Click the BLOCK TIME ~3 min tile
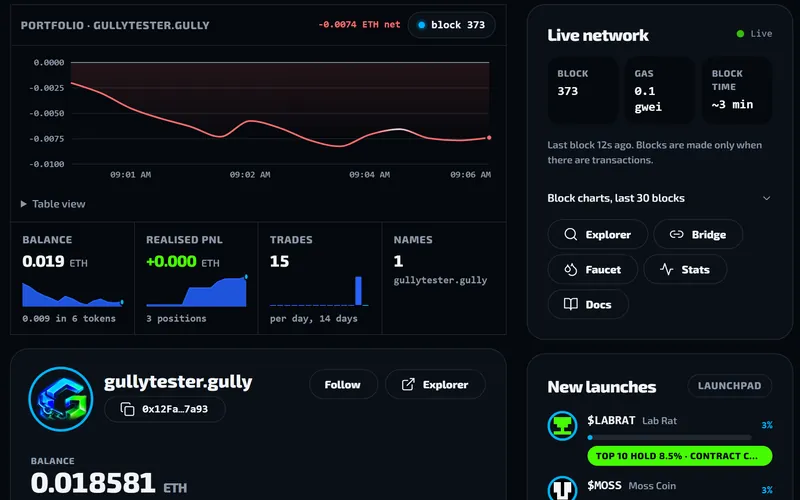800x500 pixels. pyautogui.click(x=737, y=90)
